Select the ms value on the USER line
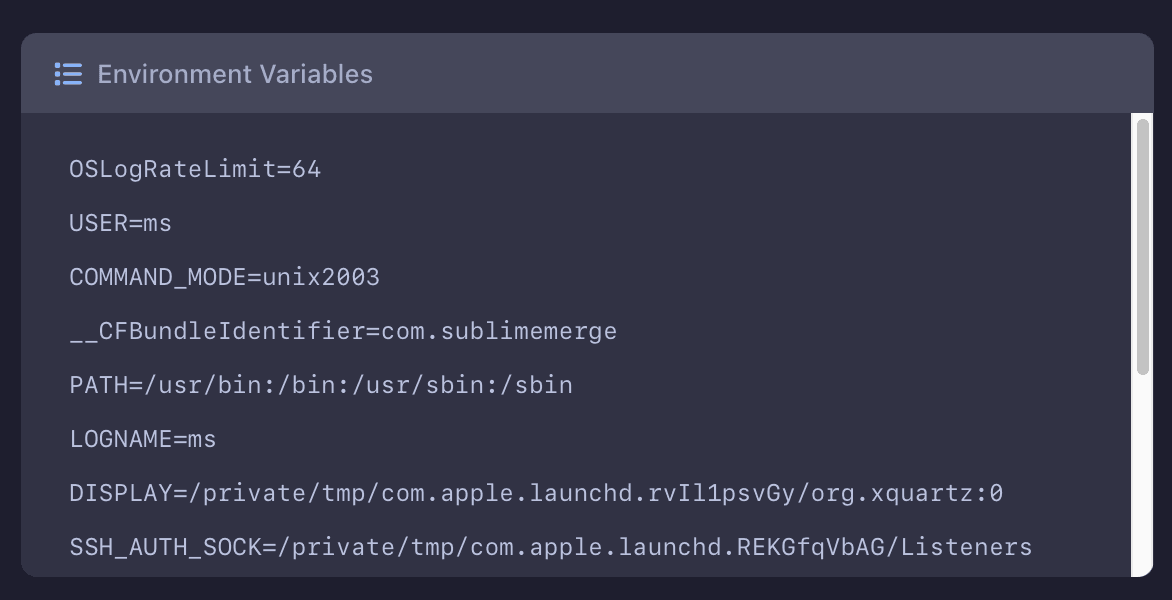The width and height of the screenshot is (1172, 600). [x=158, y=224]
